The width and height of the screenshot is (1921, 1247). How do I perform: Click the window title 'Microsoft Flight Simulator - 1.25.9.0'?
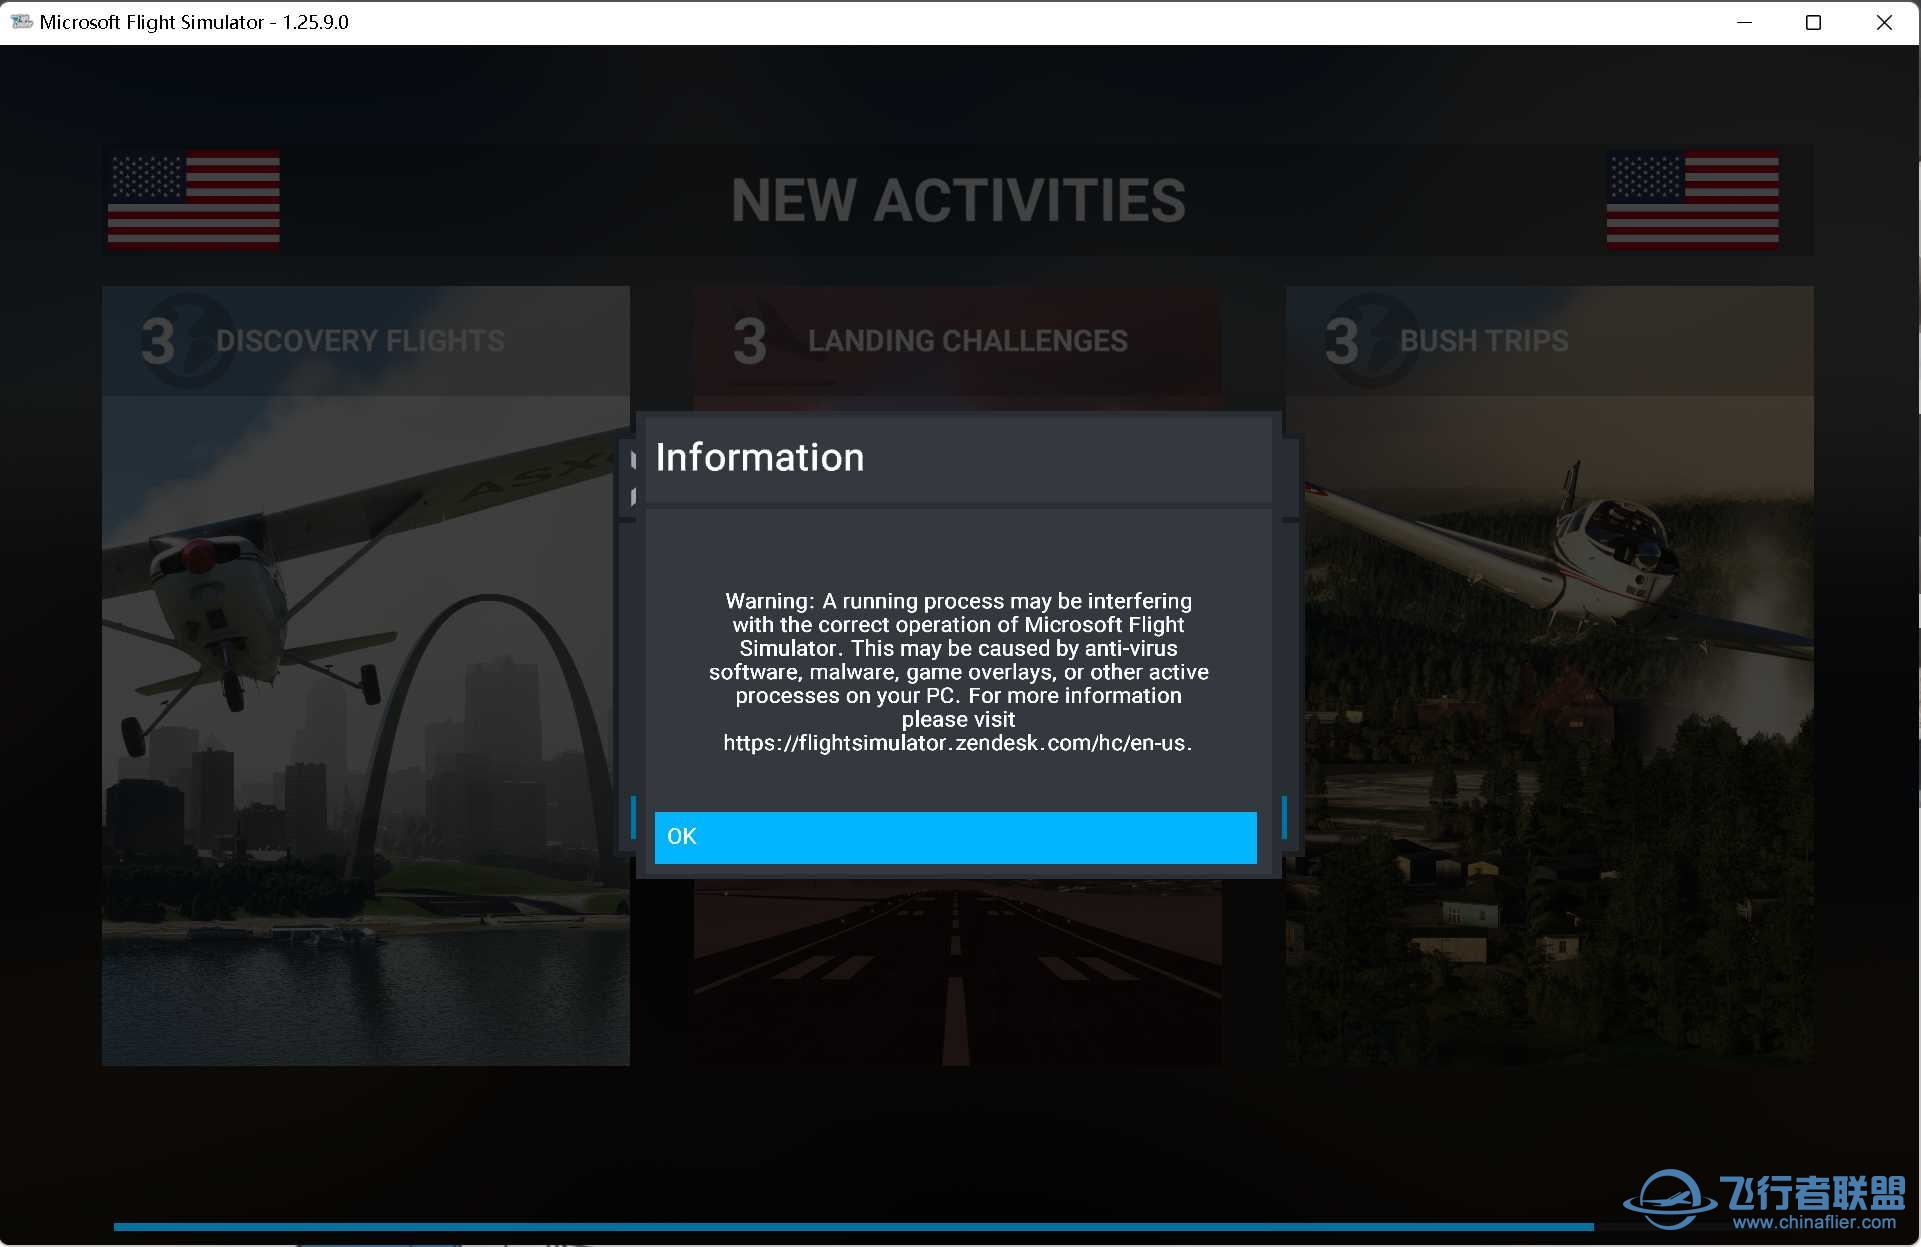point(194,22)
